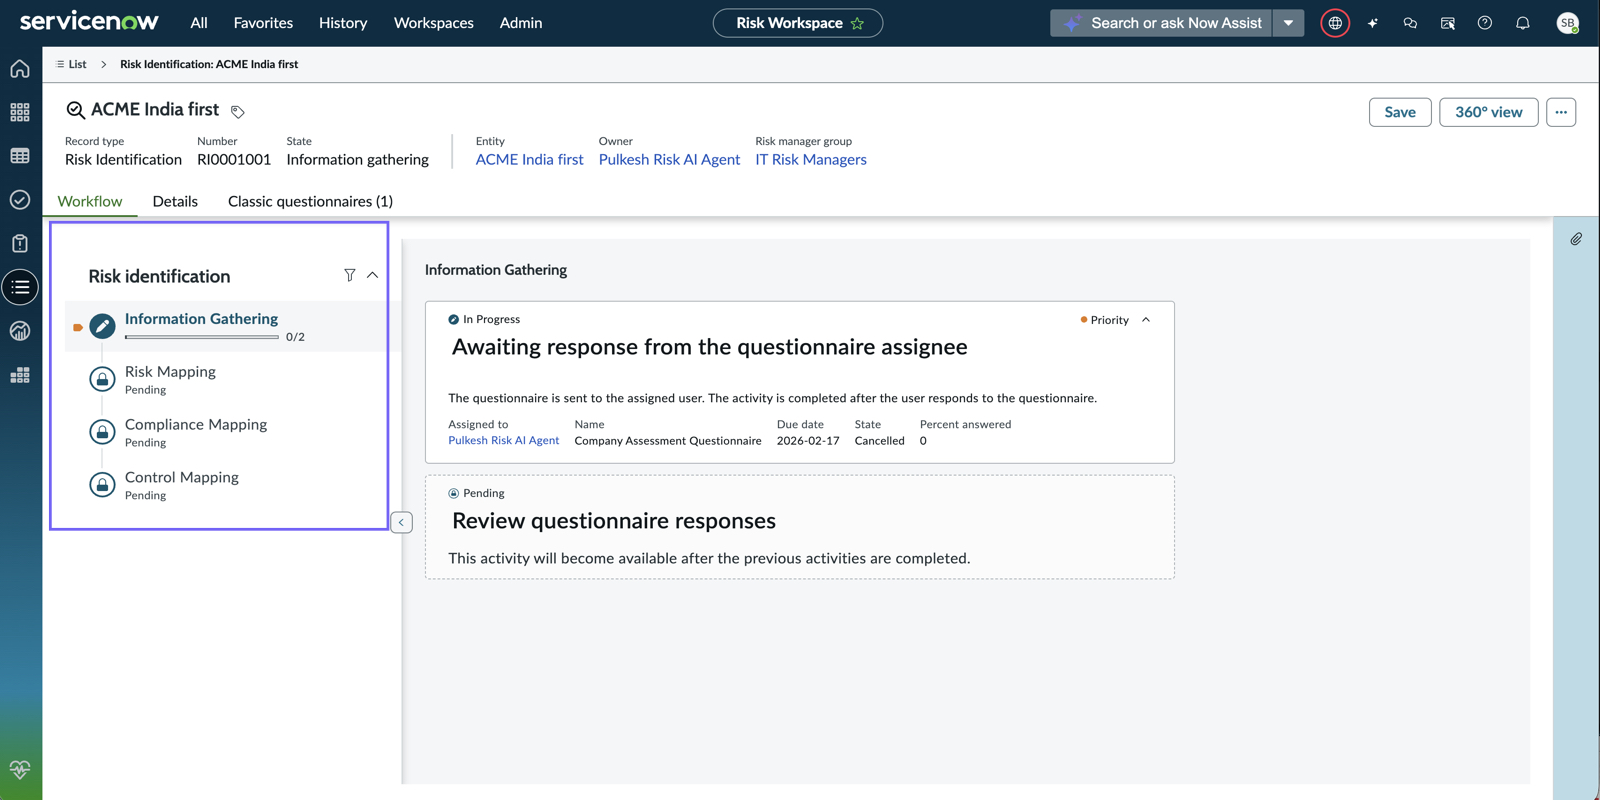This screenshot has height=800, width=1600.
Task: Click the Risk Mapping lock icon
Action: (102, 379)
